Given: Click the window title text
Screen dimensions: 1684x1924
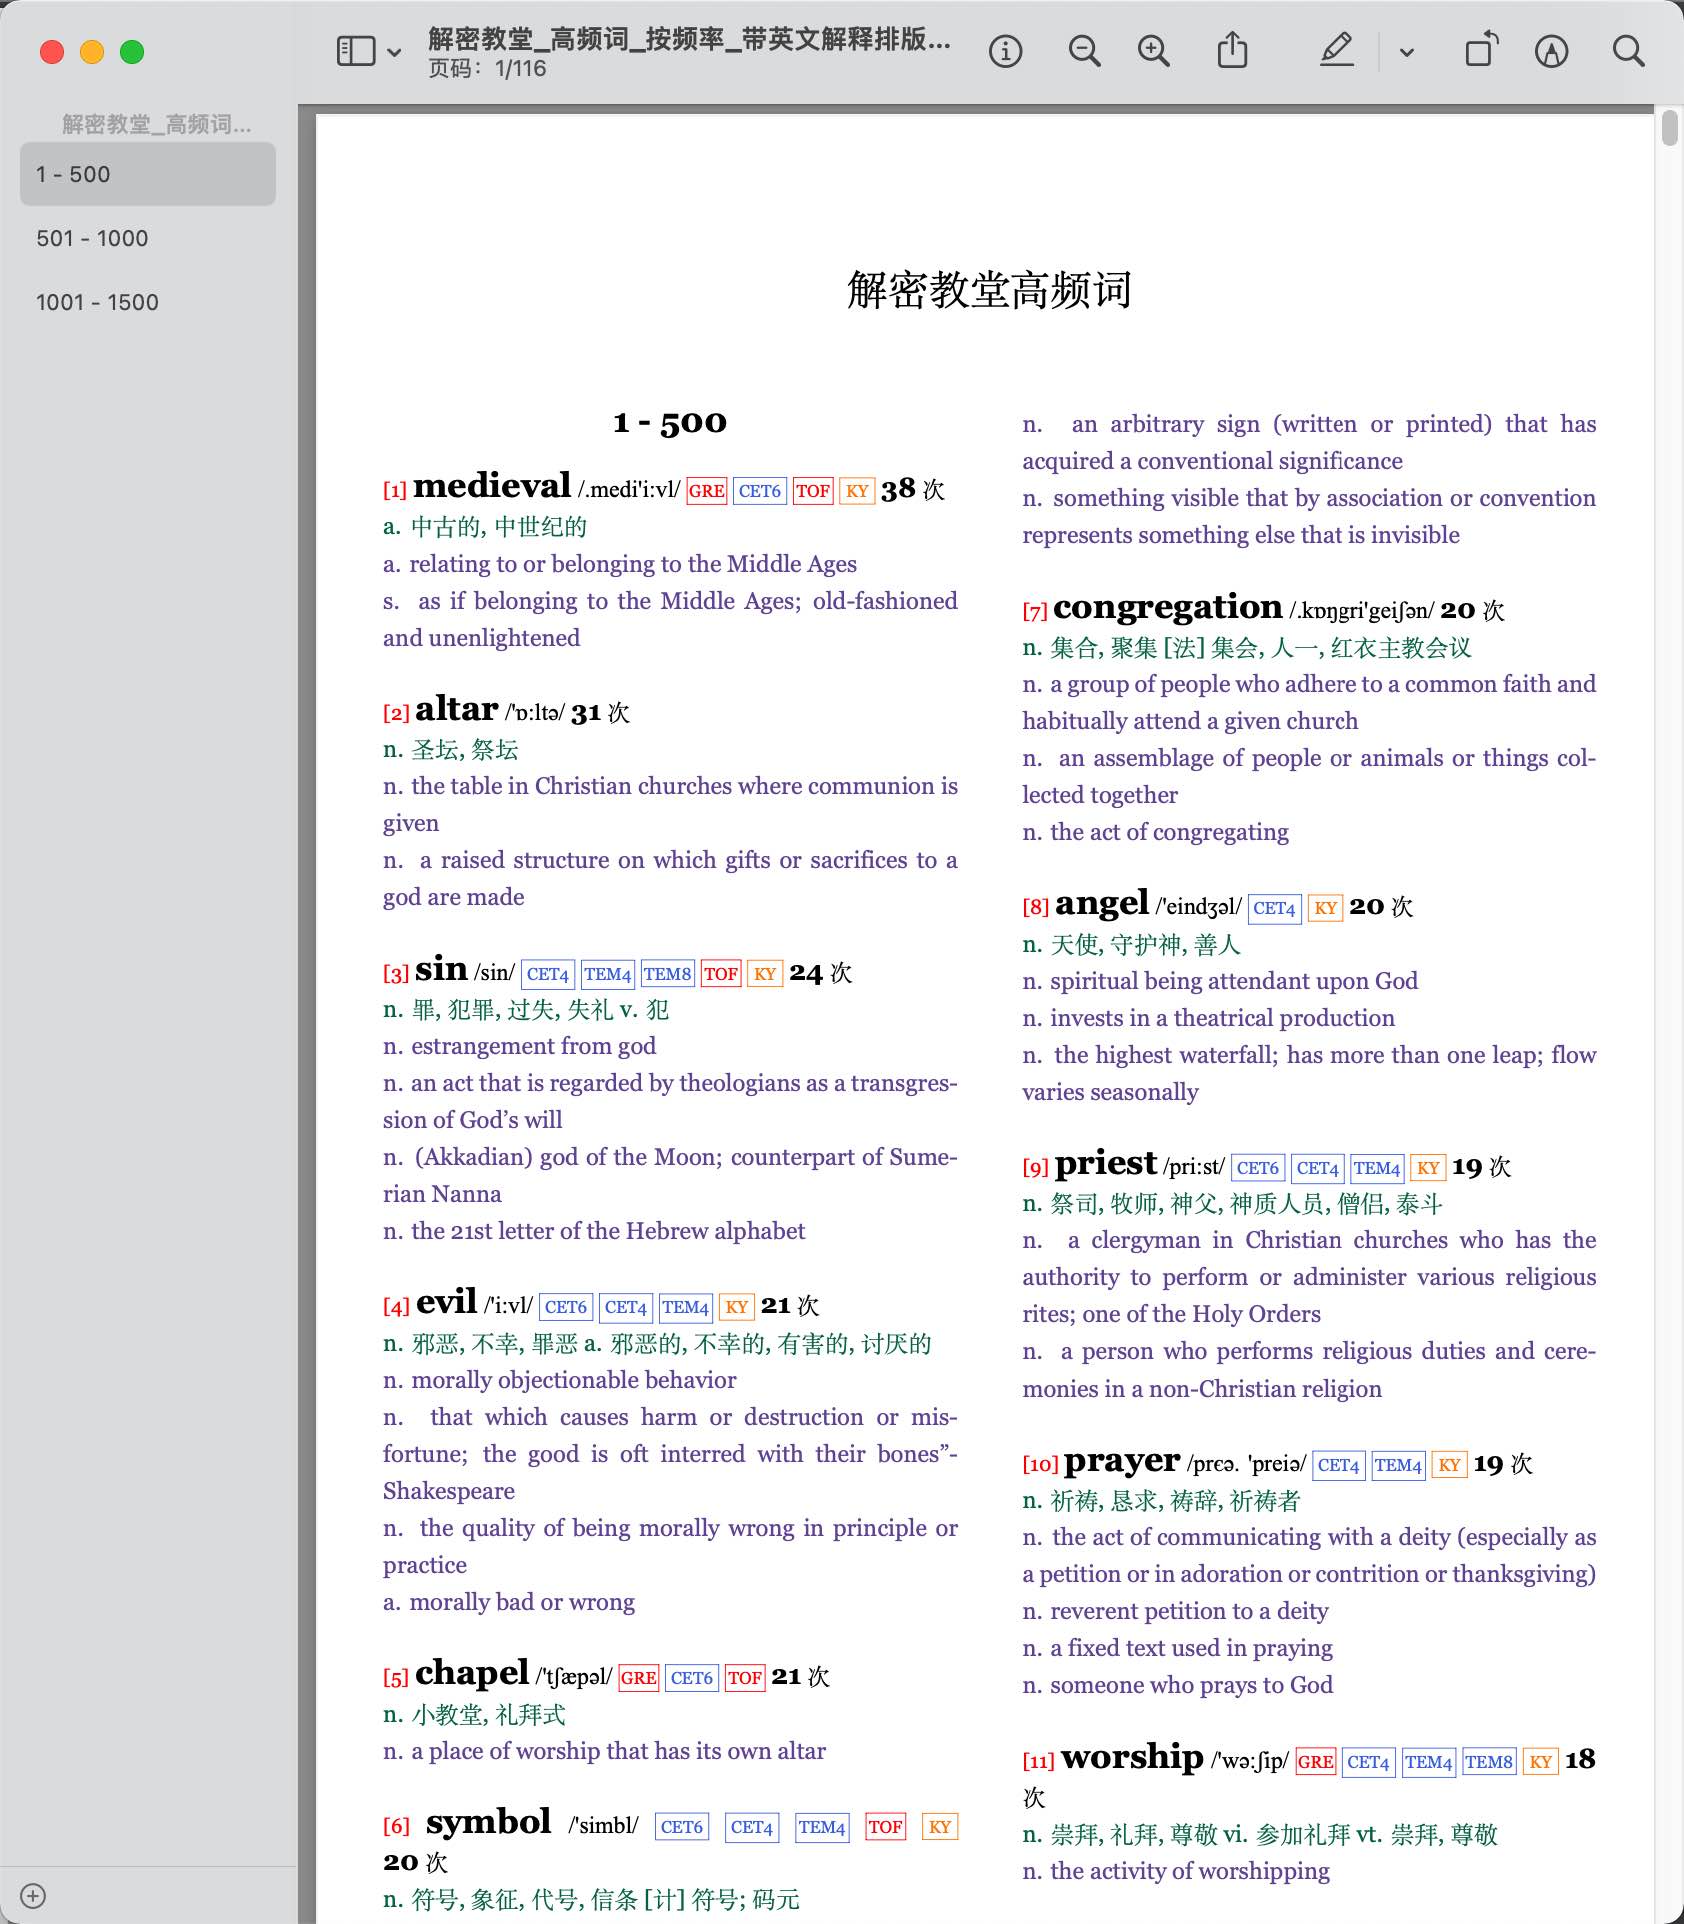Looking at the screenshot, I should [689, 39].
